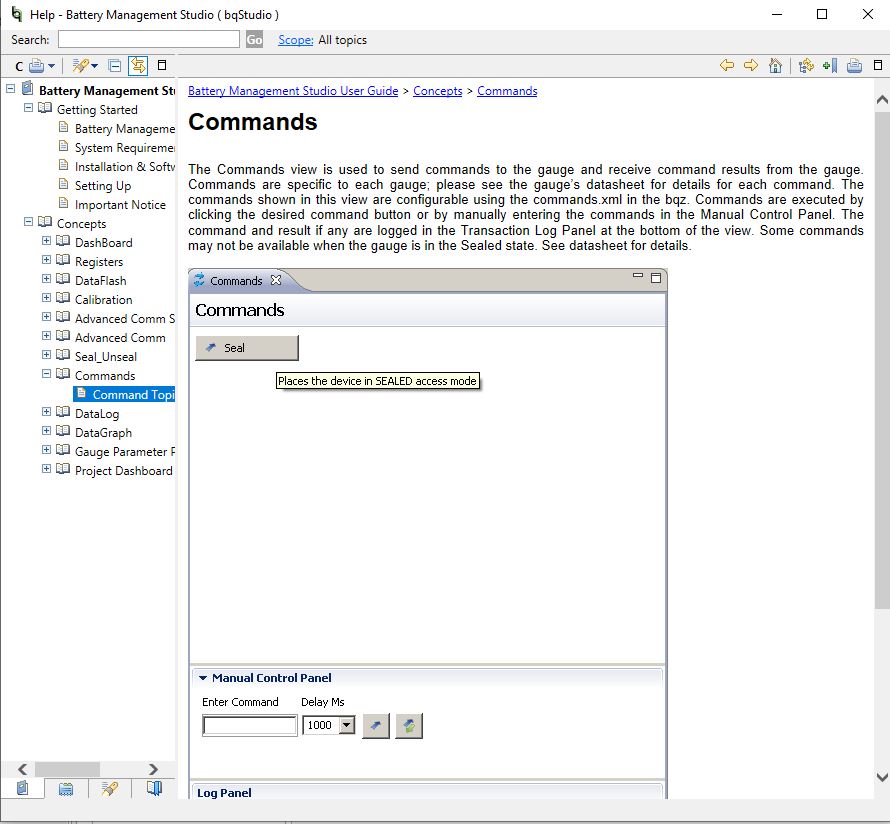Collapse the Manual Control Panel section
This screenshot has width=890, height=824.
(203, 678)
